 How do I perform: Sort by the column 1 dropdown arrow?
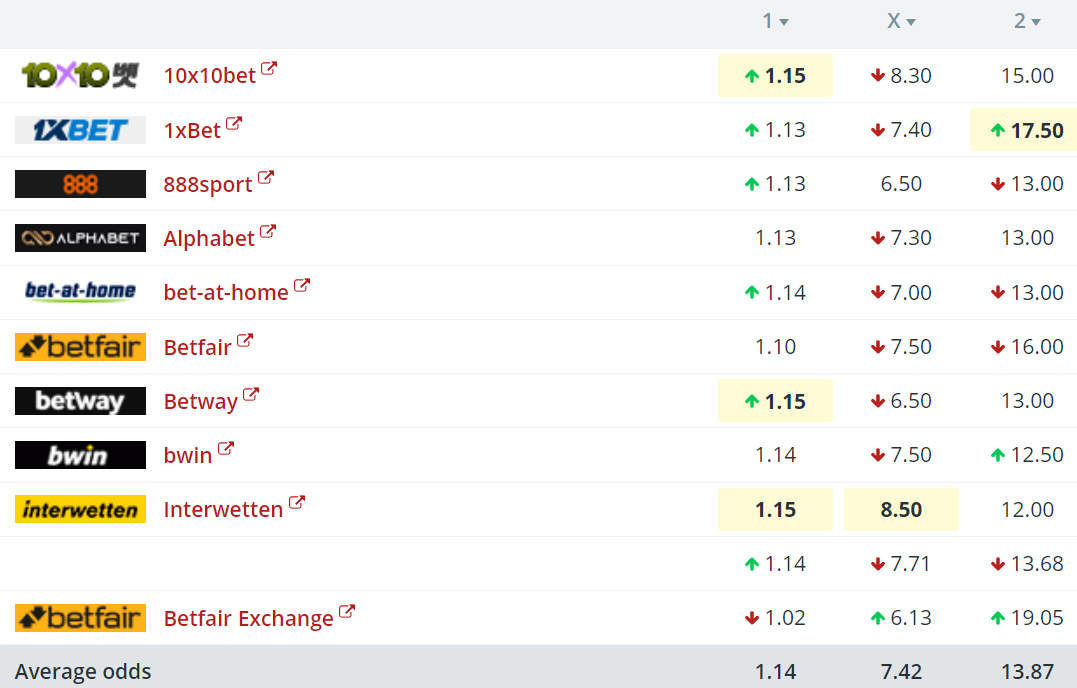tap(784, 22)
